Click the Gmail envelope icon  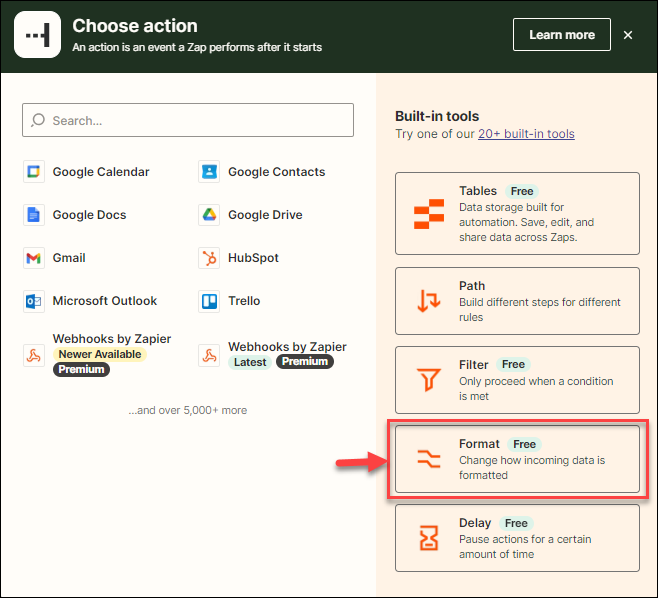(x=34, y=258)
